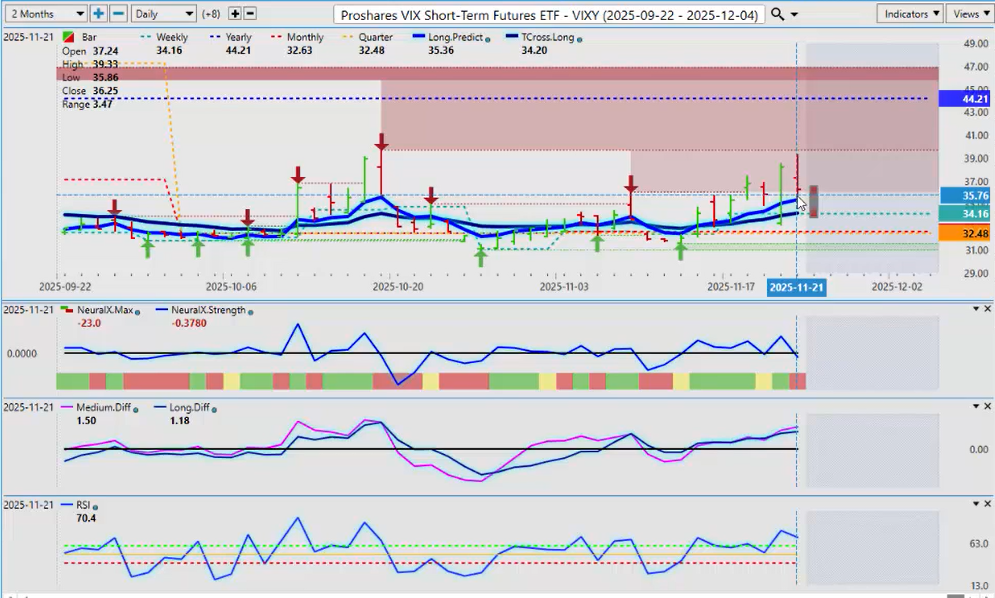
Task: Click the settings dot beside the RSI label
Action: [x=97, y=506]
